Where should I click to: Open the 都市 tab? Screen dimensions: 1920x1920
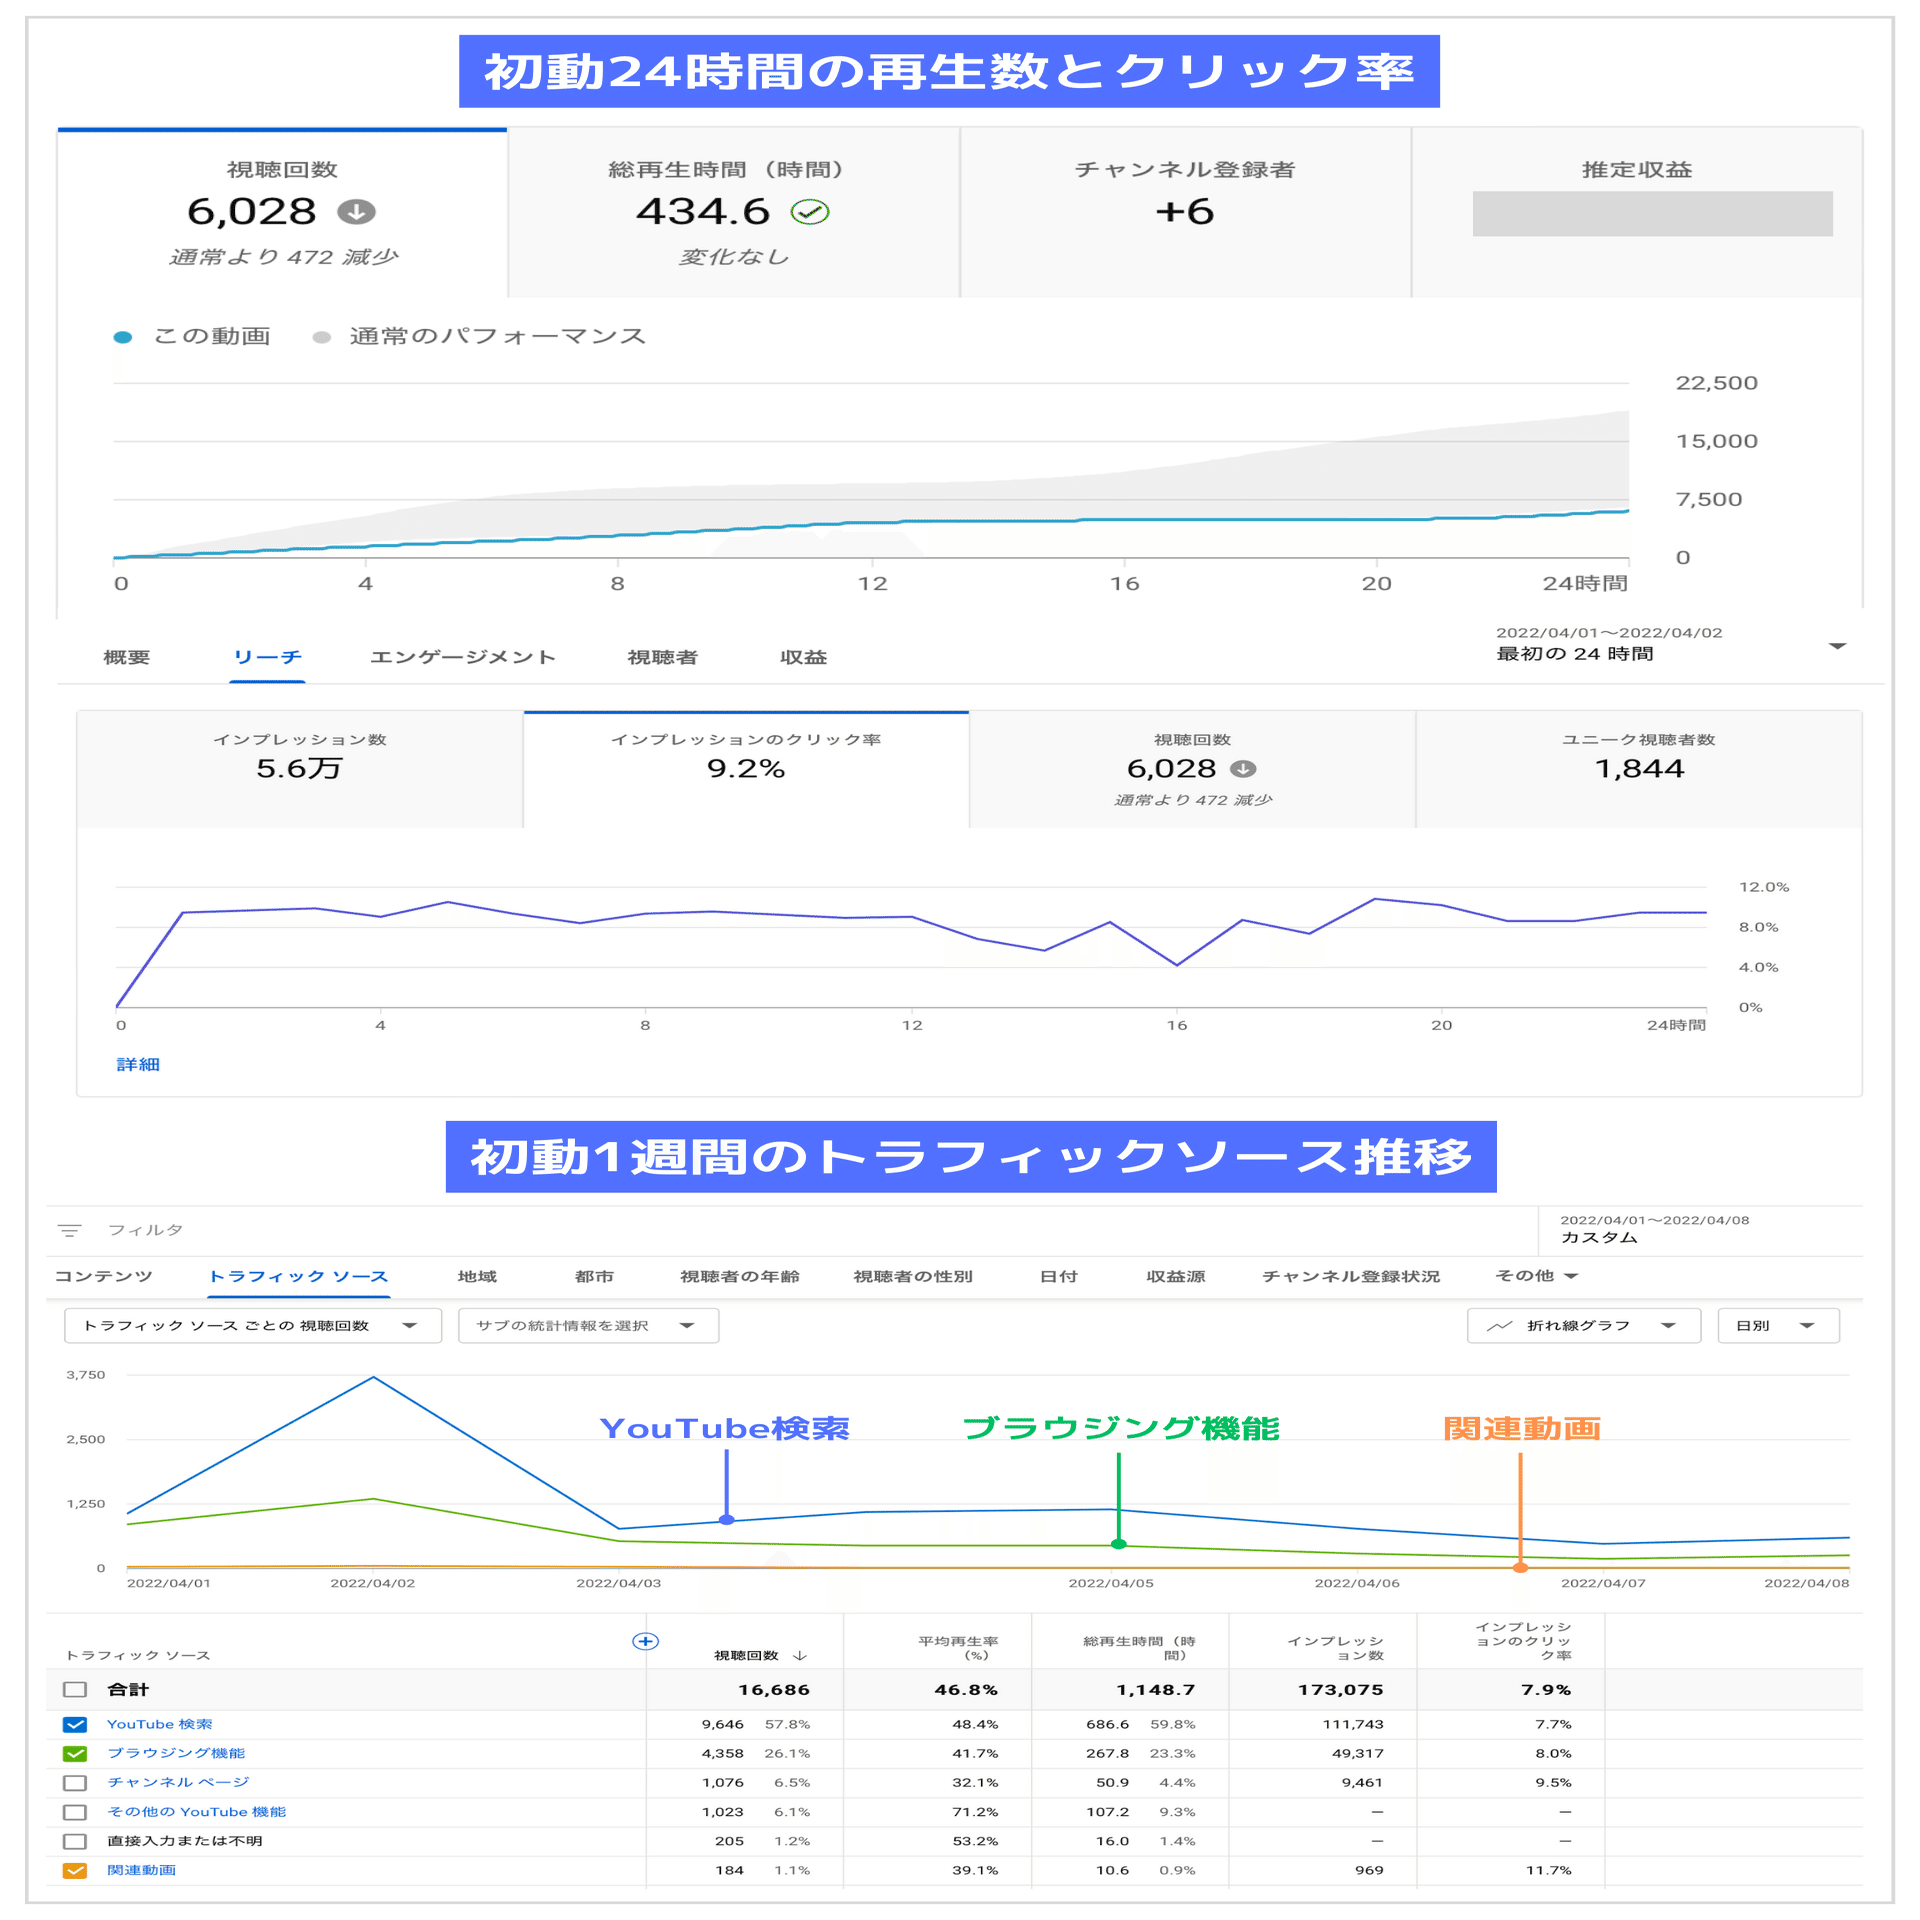[594, 1277]
